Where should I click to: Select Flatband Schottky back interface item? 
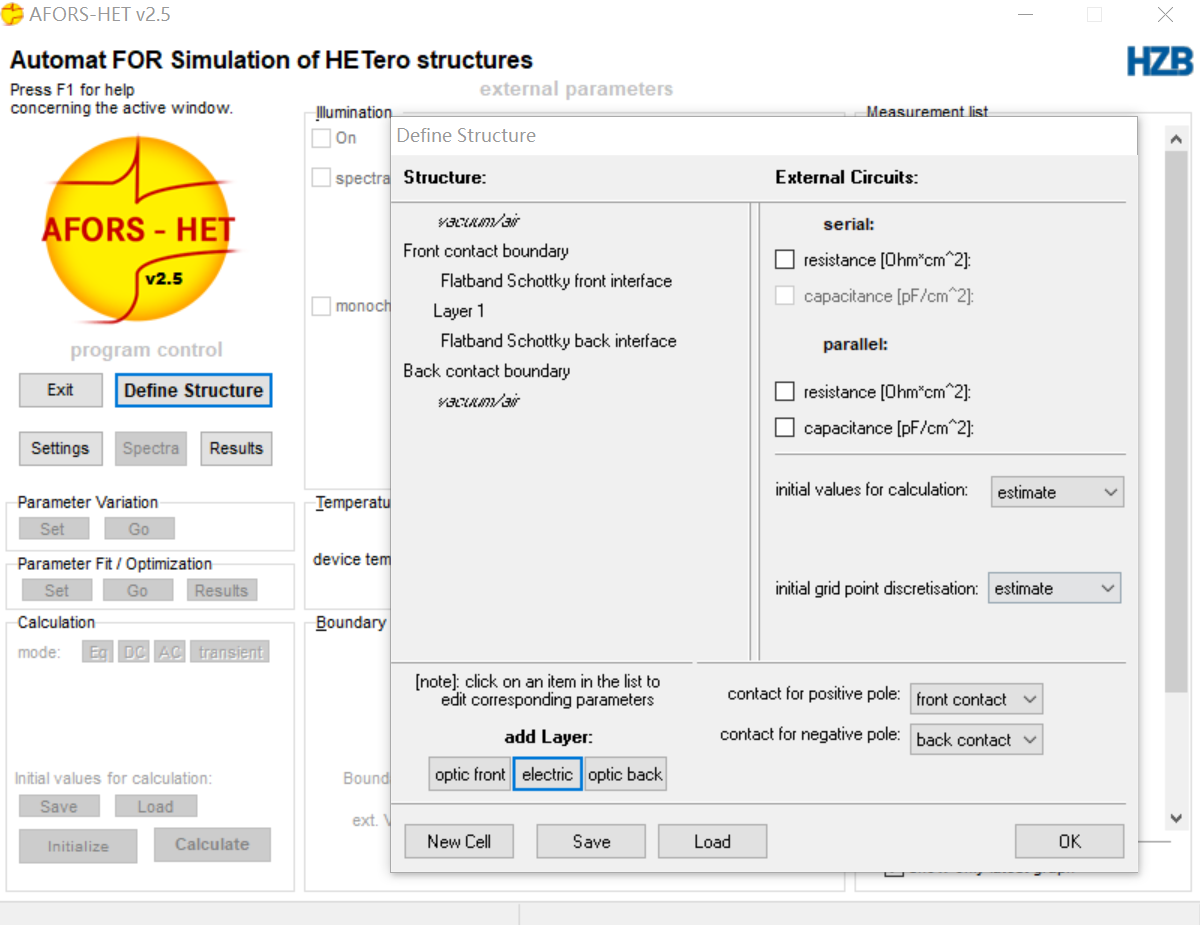(x=558, y=341)
